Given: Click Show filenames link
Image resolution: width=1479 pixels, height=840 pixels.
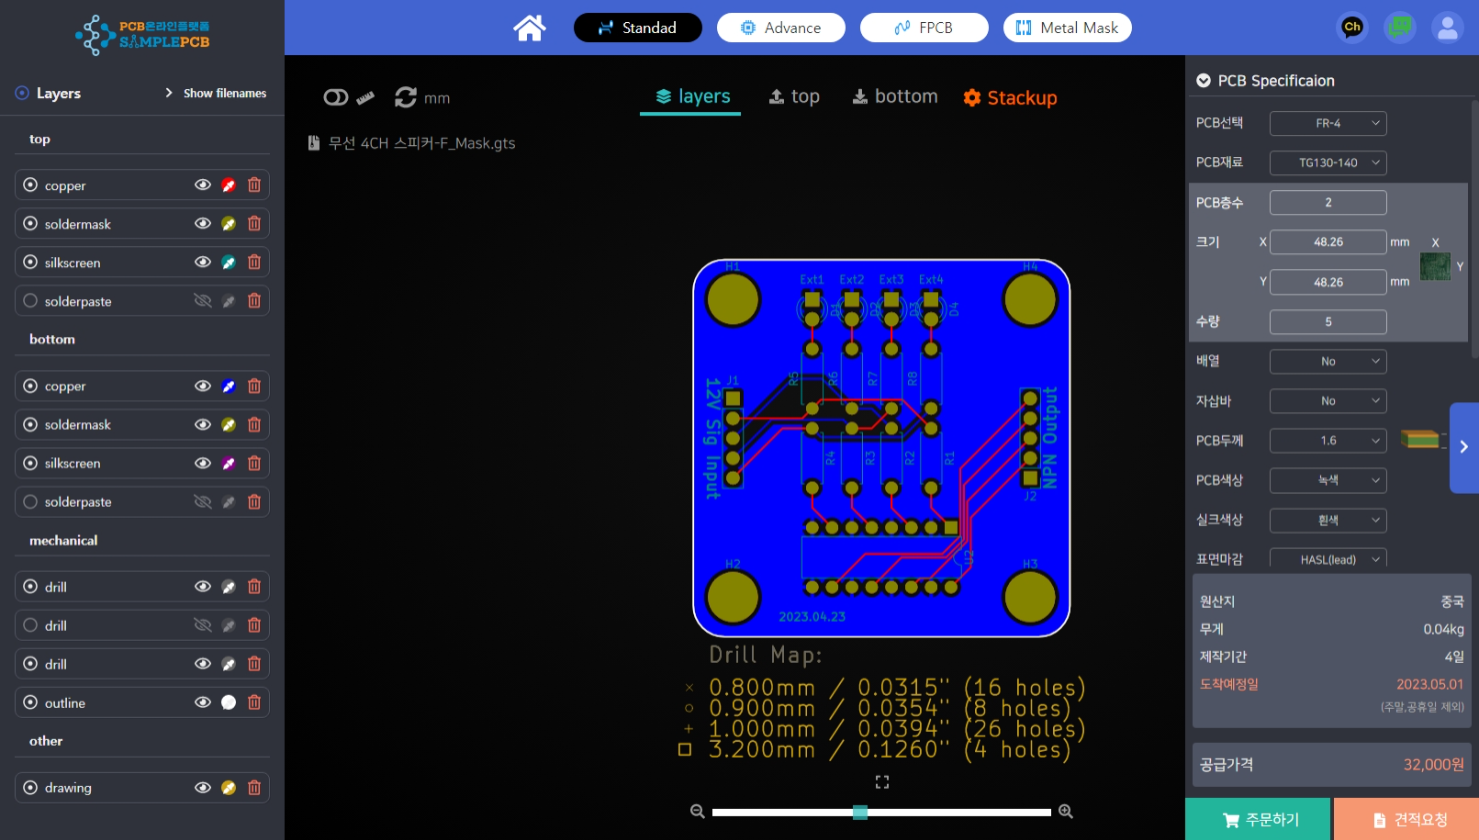Looking at the screenshot, I should [x=225, y=93].
